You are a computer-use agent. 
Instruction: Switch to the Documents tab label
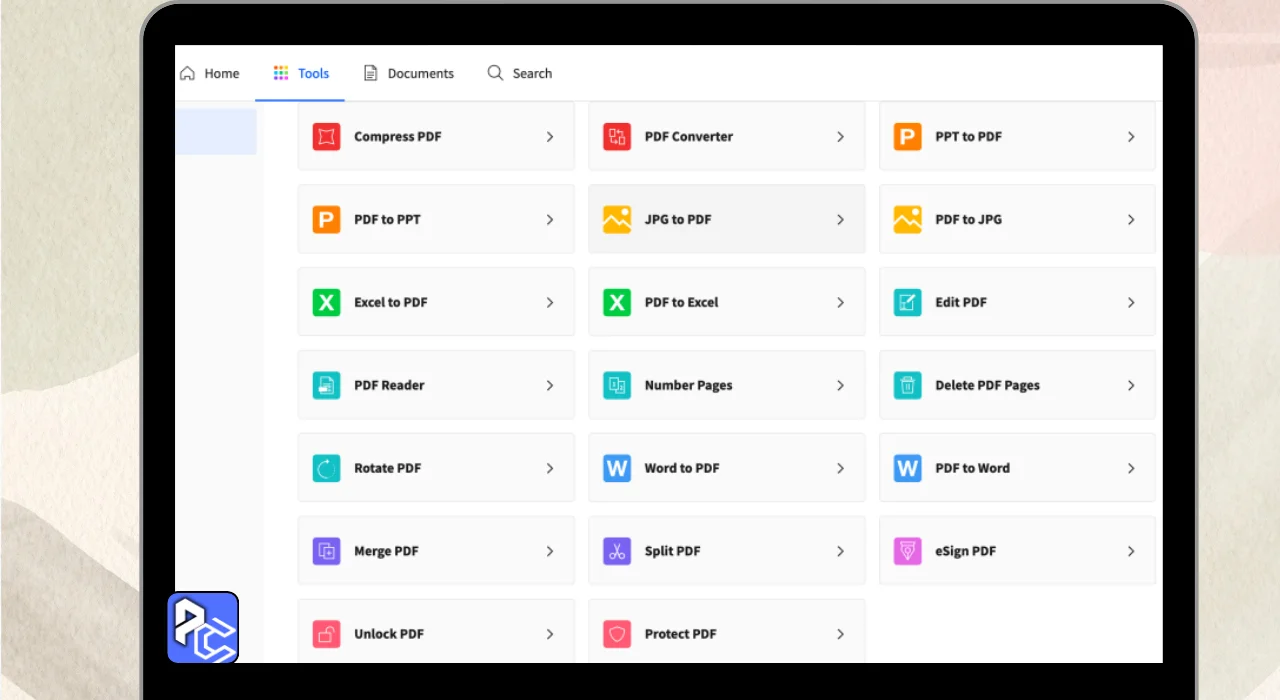[x=421, y=73]
